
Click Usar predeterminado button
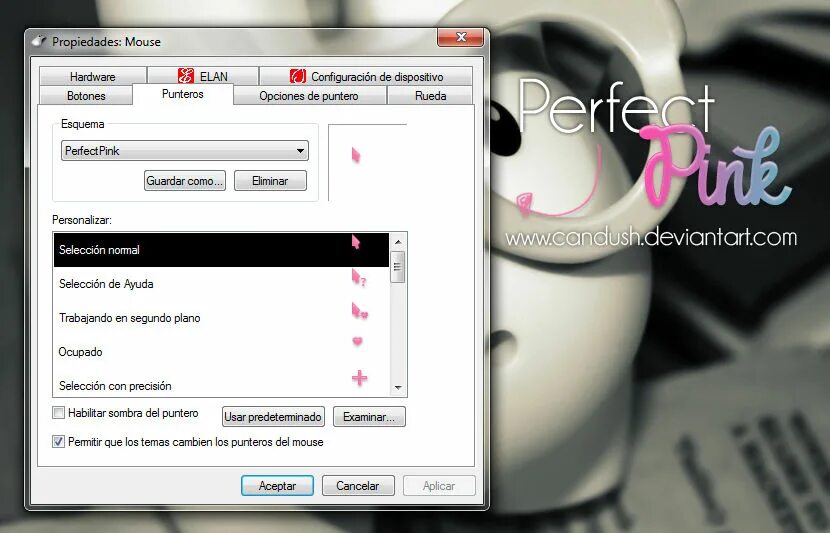(x=273, y=417)
